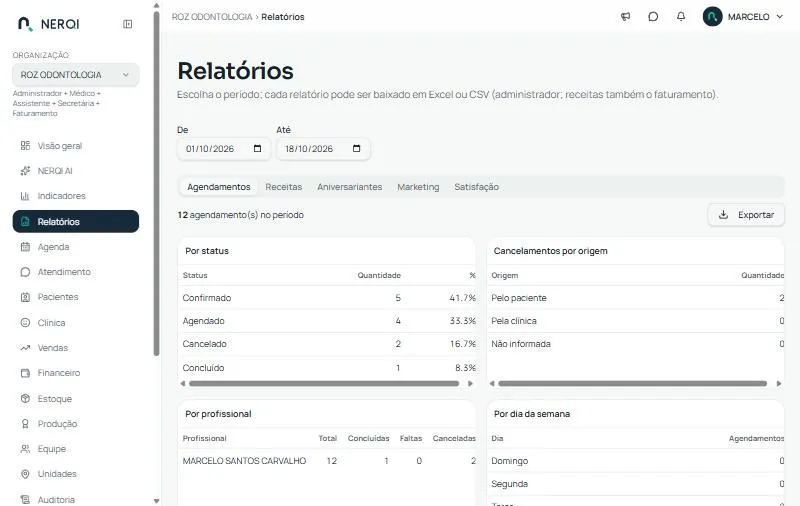Go to Visão geral in sidebar
Screen dimensions: 800x506
pos(76,146)
